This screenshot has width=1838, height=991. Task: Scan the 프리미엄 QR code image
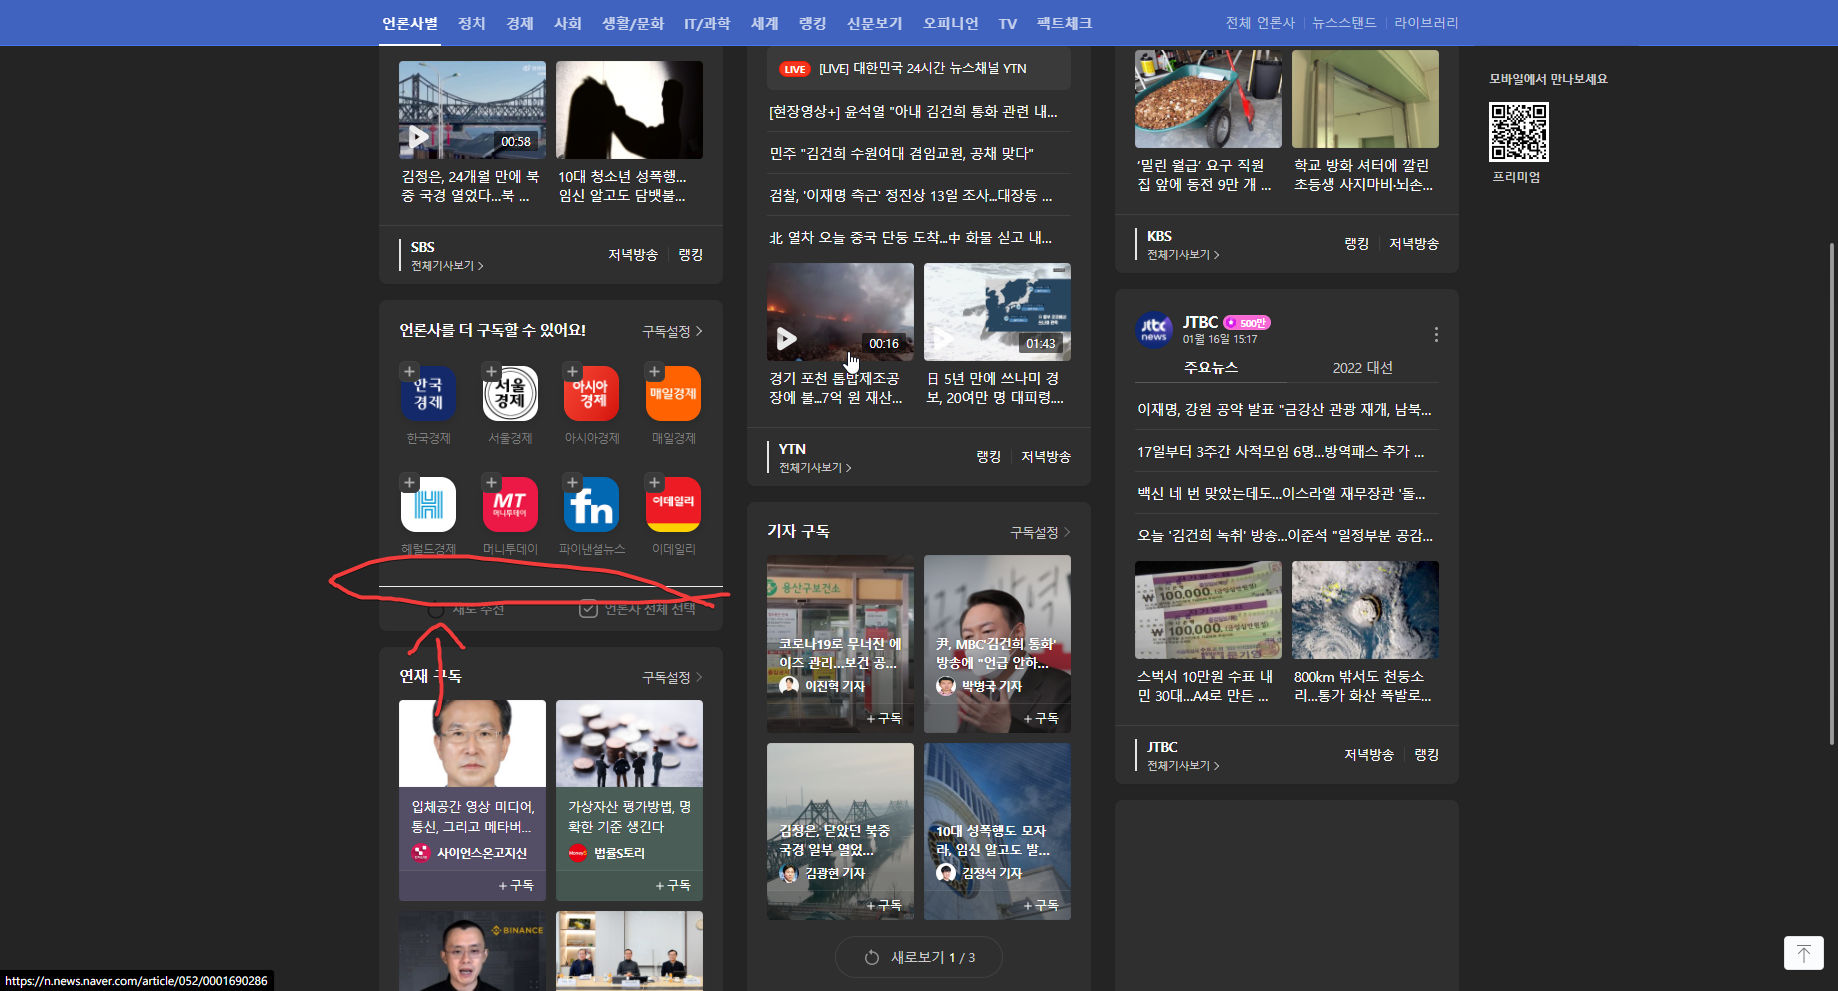[1518, 131]
